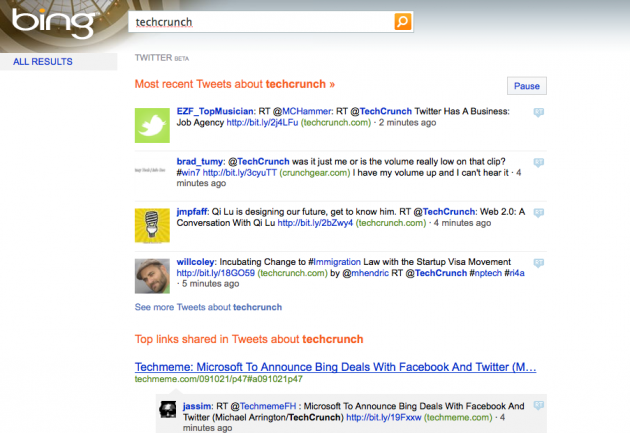630x433 pixels.
Task: Click willcoley's profile photo
Action: tap(153, 275)
